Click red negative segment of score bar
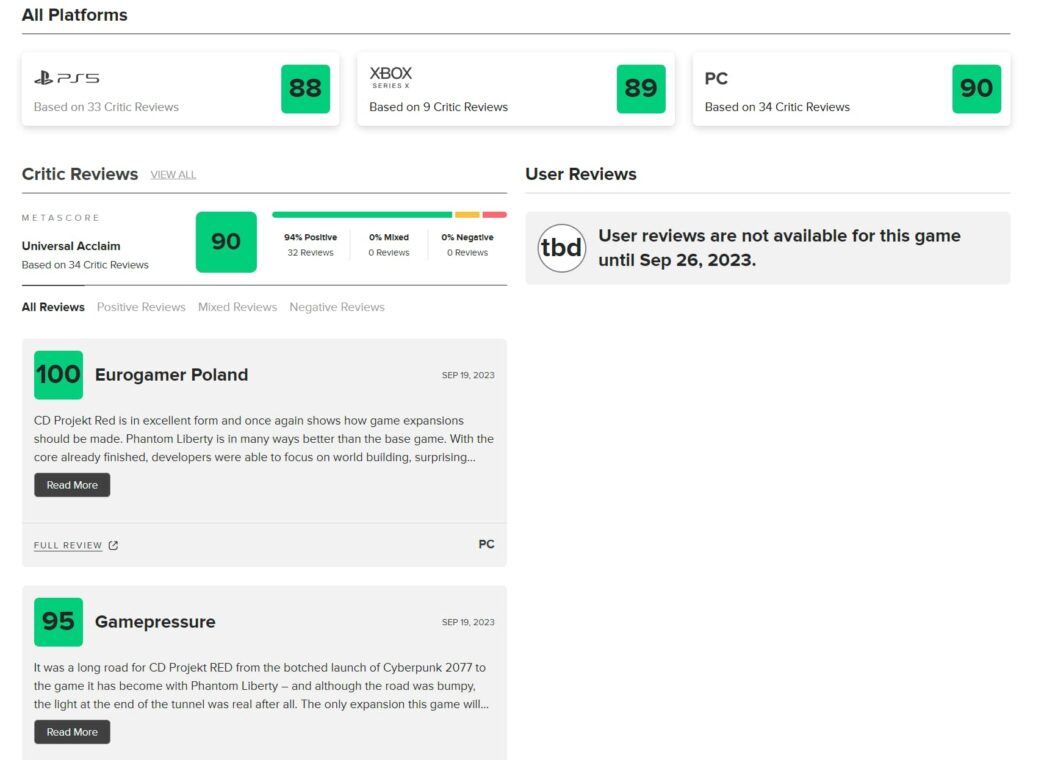This screenshot has width=1044, height=760. click(495, 214)
